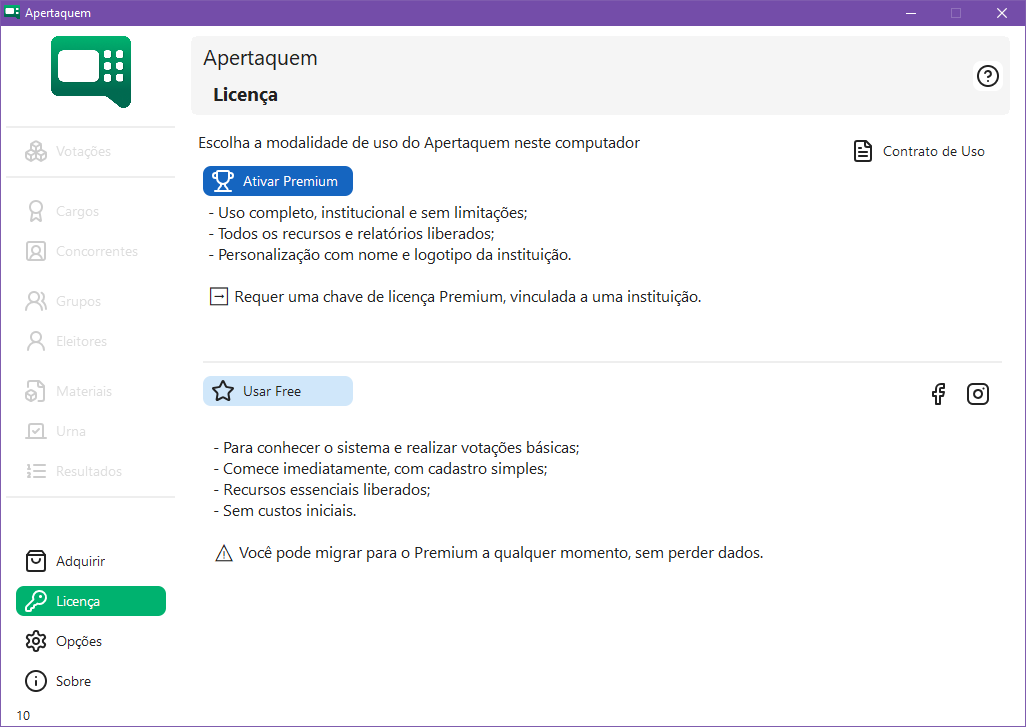
Task: Open the Cargos sidebar entry
Action: [x=90, y=211]
